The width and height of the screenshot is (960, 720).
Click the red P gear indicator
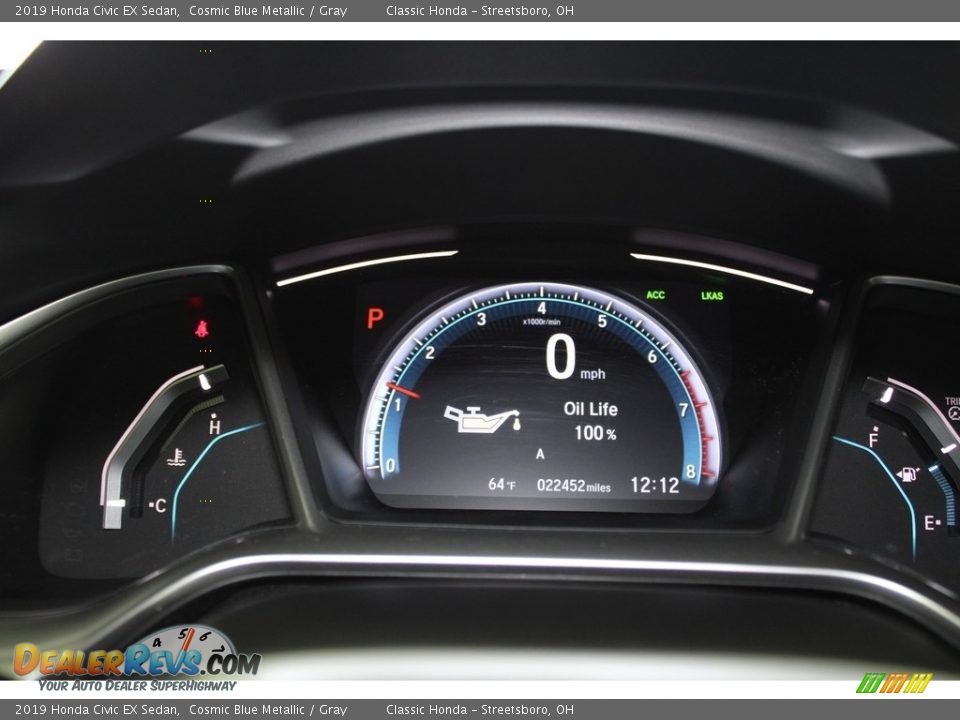click(x=375, y=318)
